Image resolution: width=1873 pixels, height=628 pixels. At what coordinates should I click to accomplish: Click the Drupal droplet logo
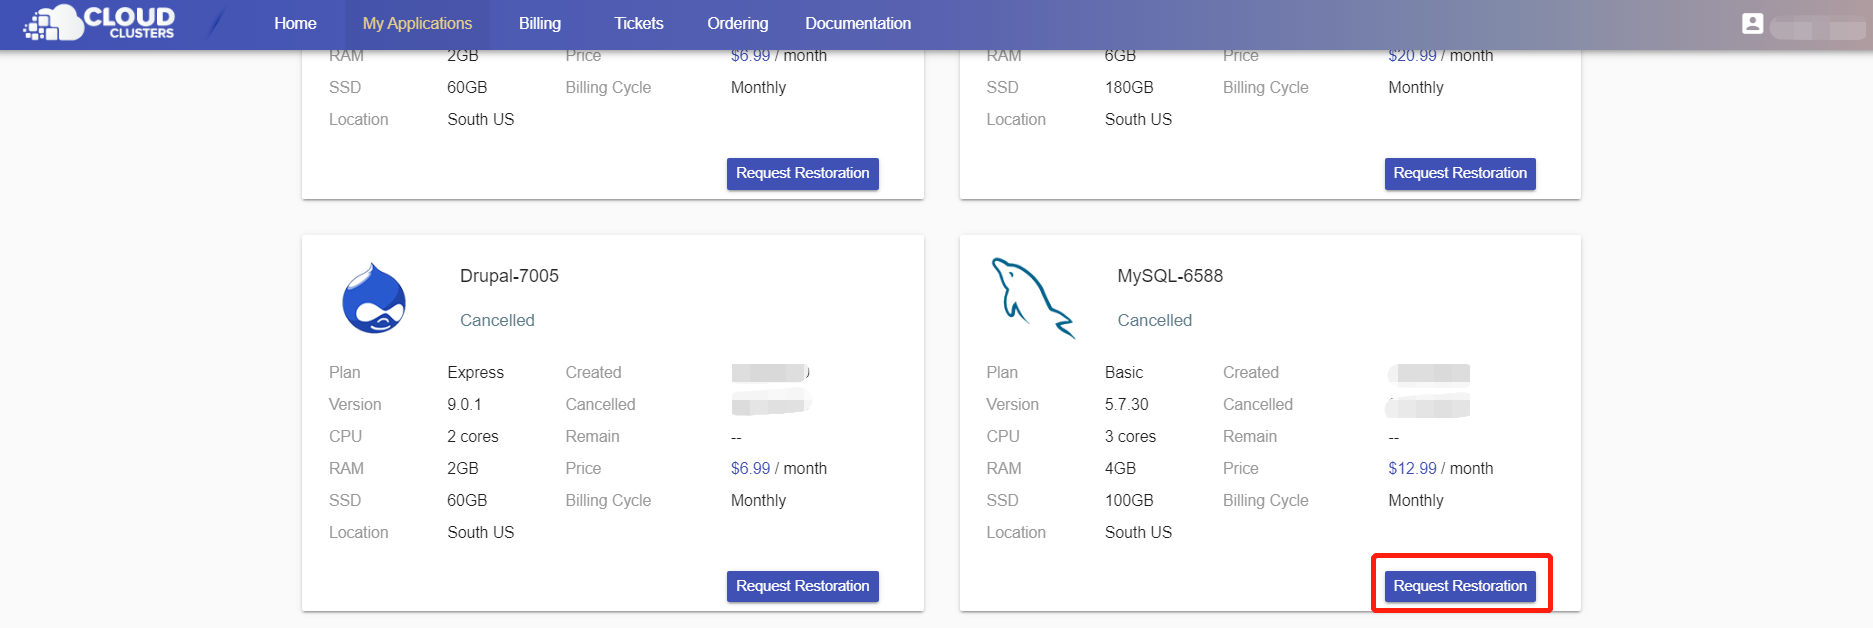point(374,298)
